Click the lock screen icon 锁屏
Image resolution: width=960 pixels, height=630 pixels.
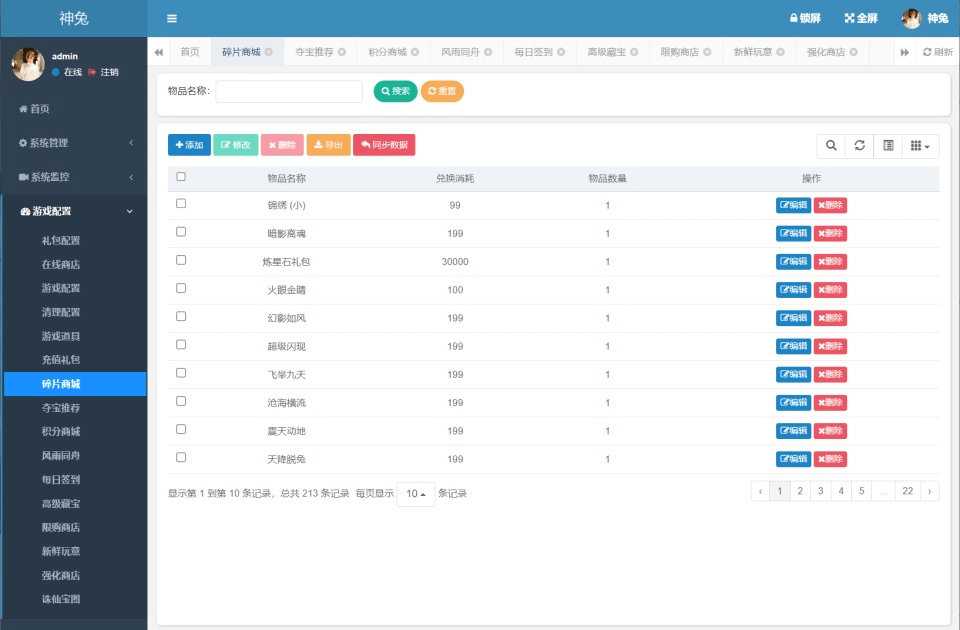[x=804, y=18]
